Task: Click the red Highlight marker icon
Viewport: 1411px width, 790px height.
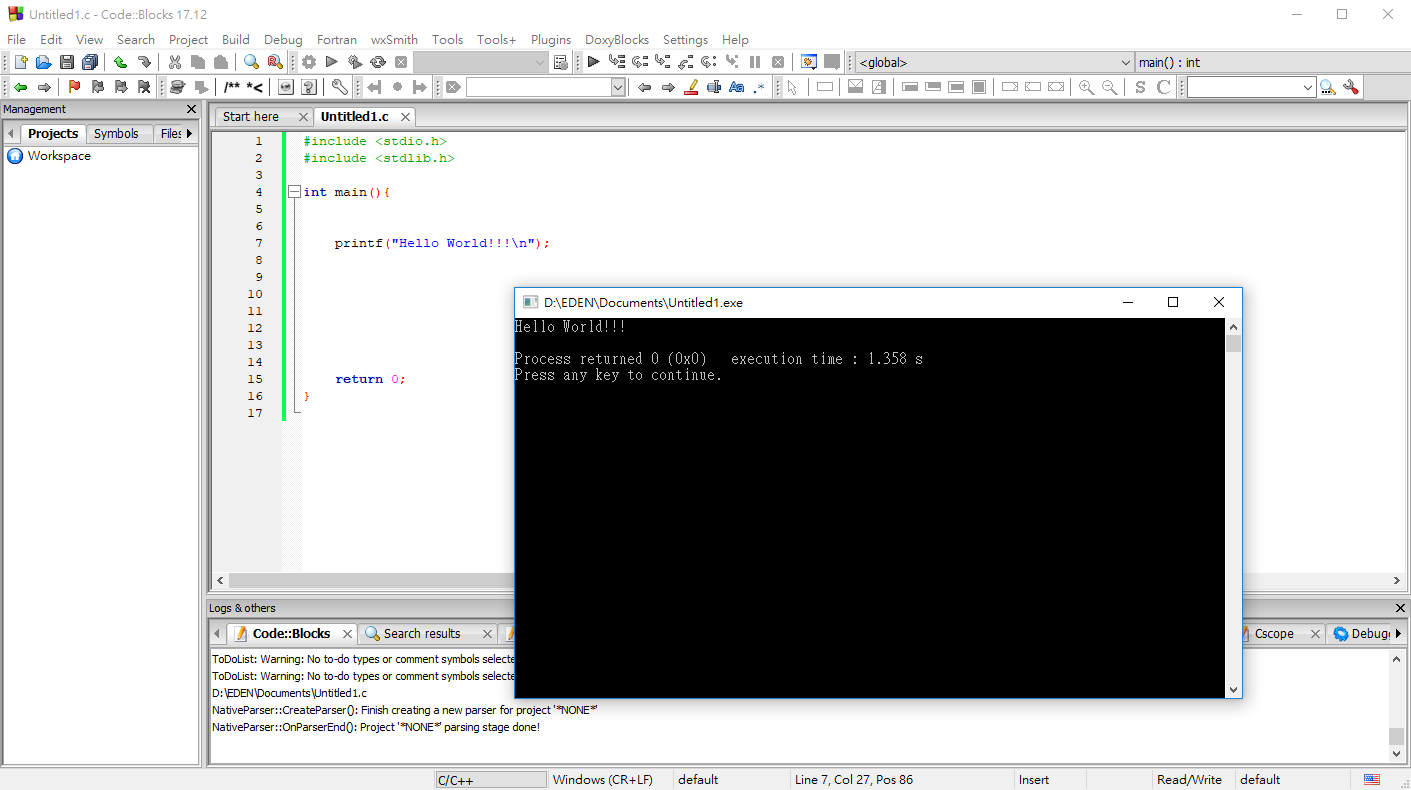Action: [691, 87]
